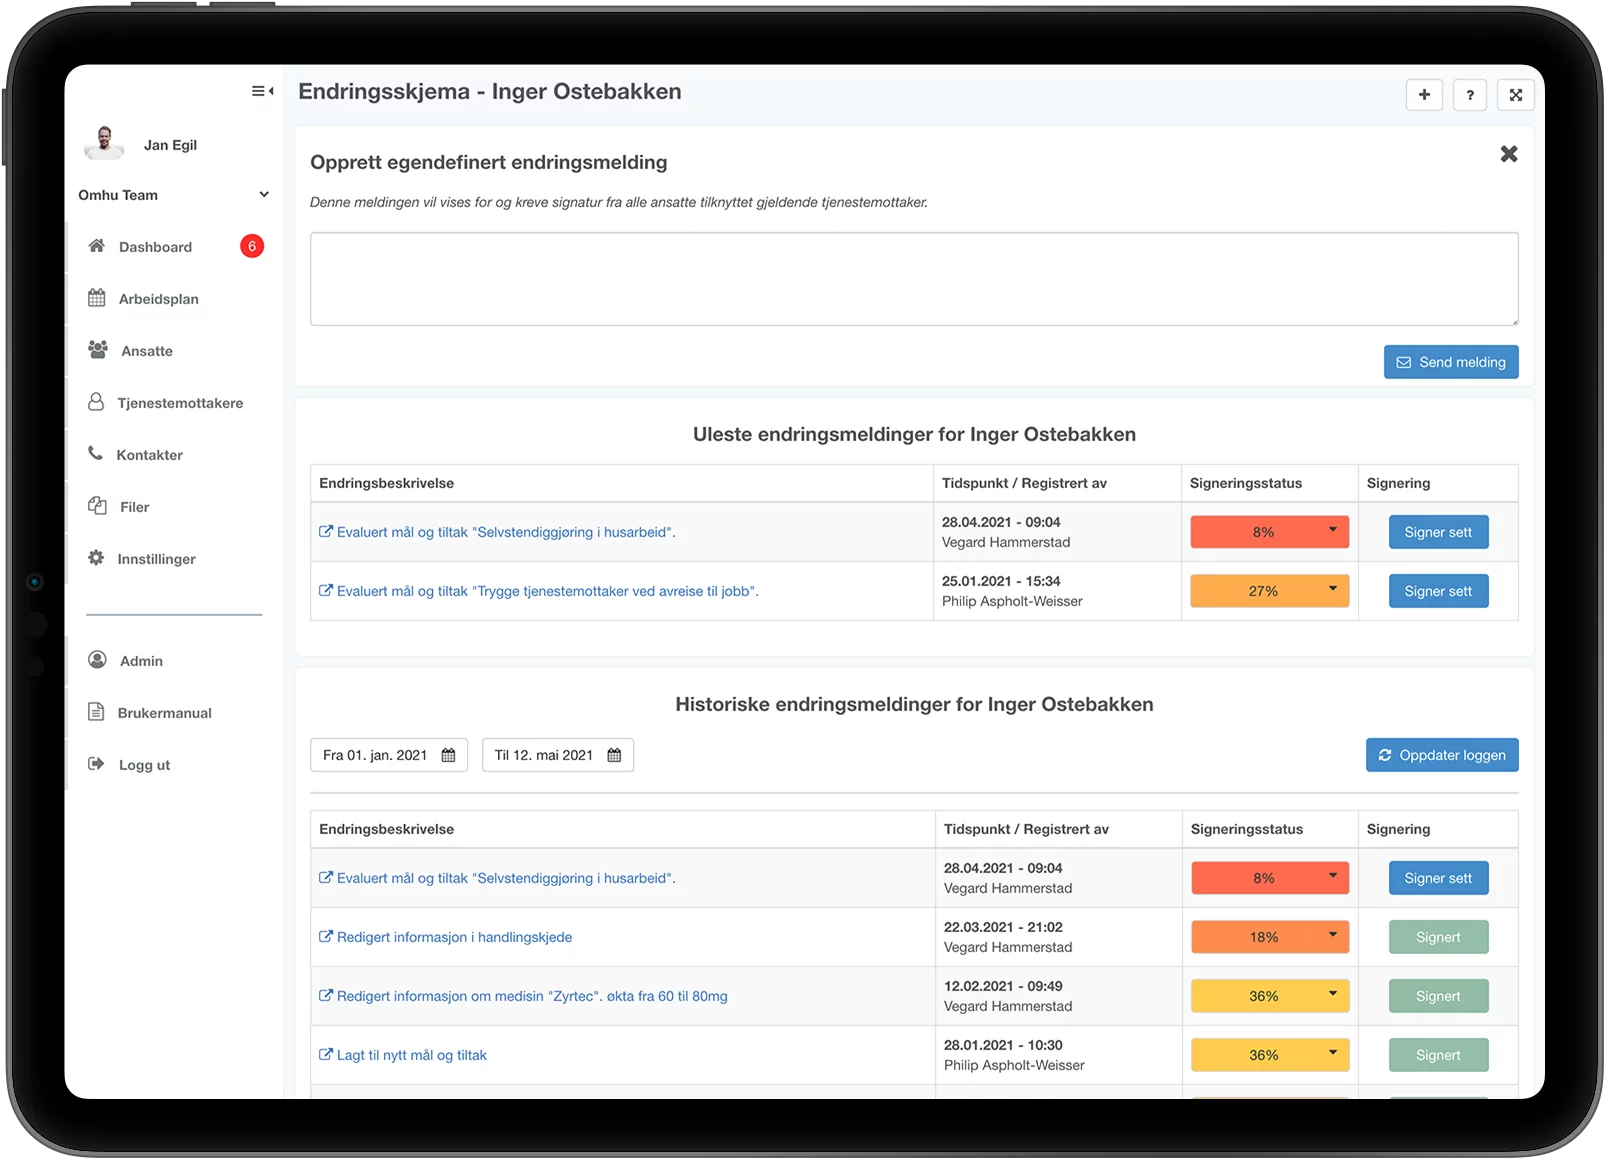Click the Send melding button
The width and height of the screenshot is (1607, 1161).
pos(1450,362)
